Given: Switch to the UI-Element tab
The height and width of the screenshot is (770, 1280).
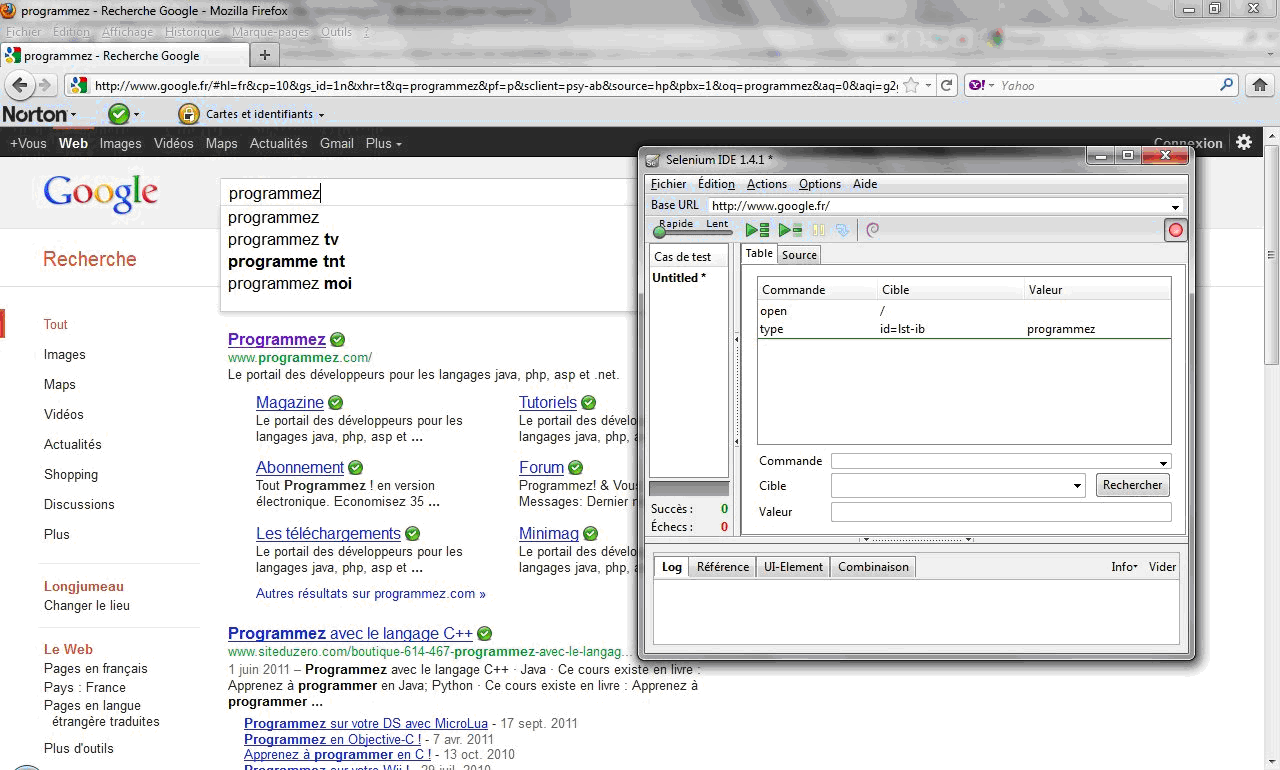Looking at the screenshot, I should 793,567.
